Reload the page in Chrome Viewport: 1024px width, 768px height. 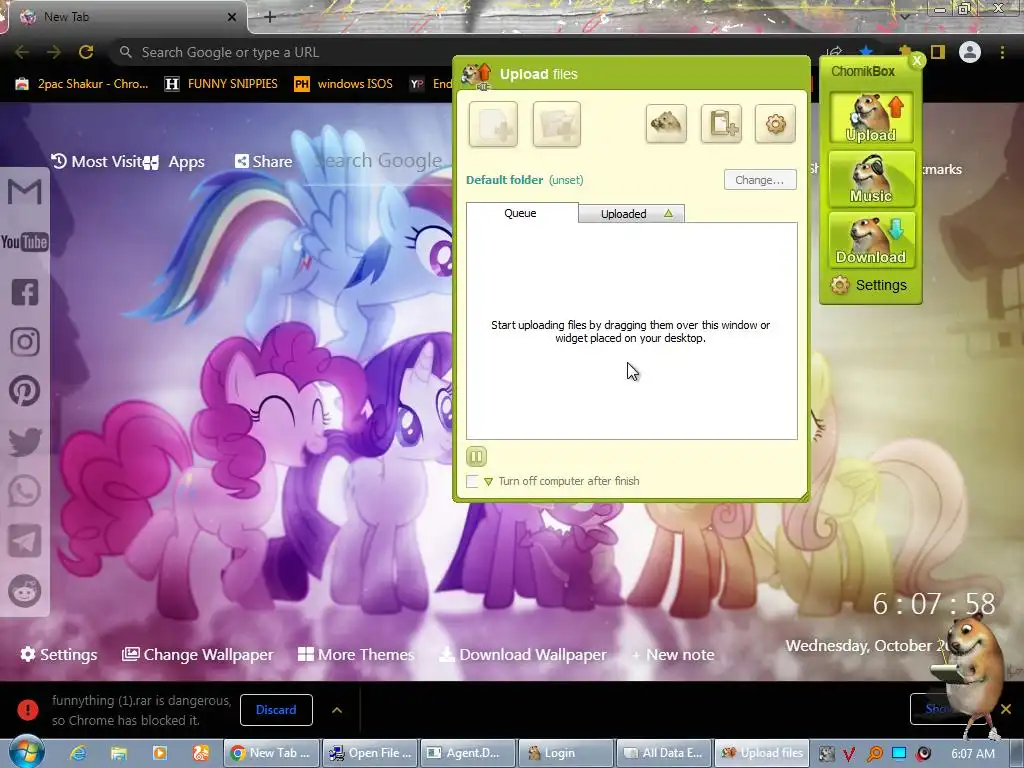point(86,52)
